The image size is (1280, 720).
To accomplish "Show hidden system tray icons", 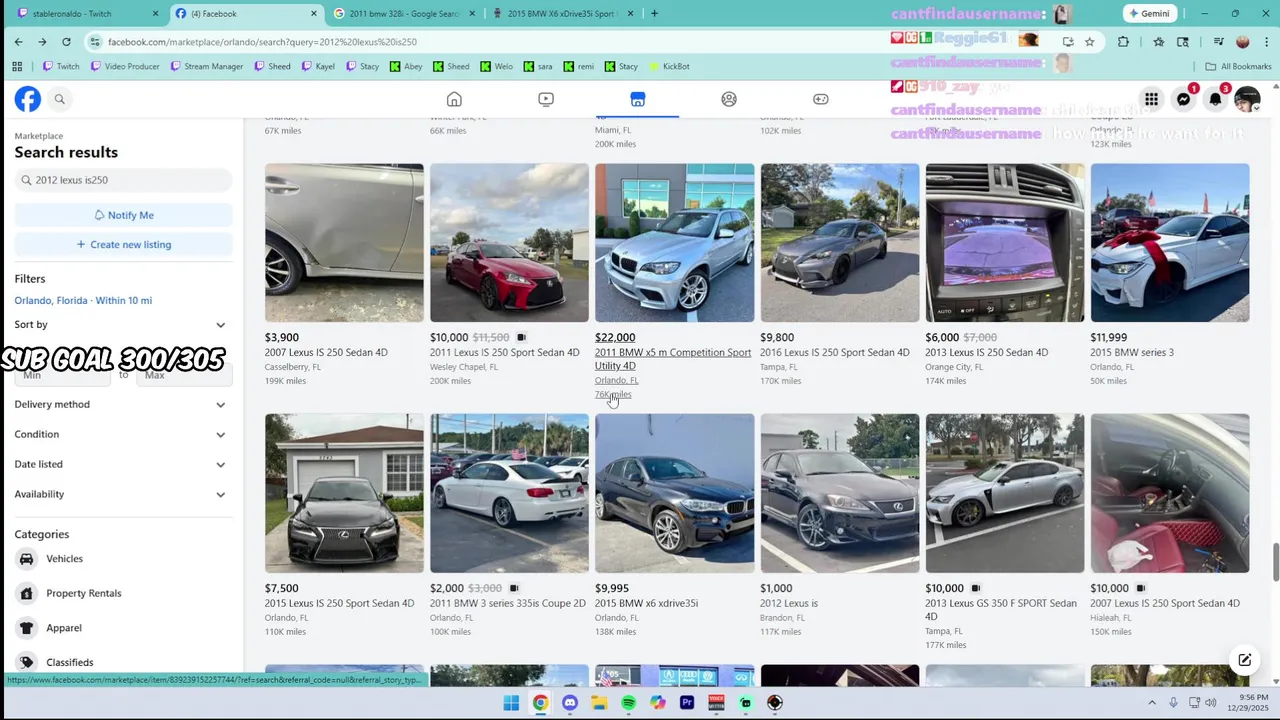I will click(1152, 703).
